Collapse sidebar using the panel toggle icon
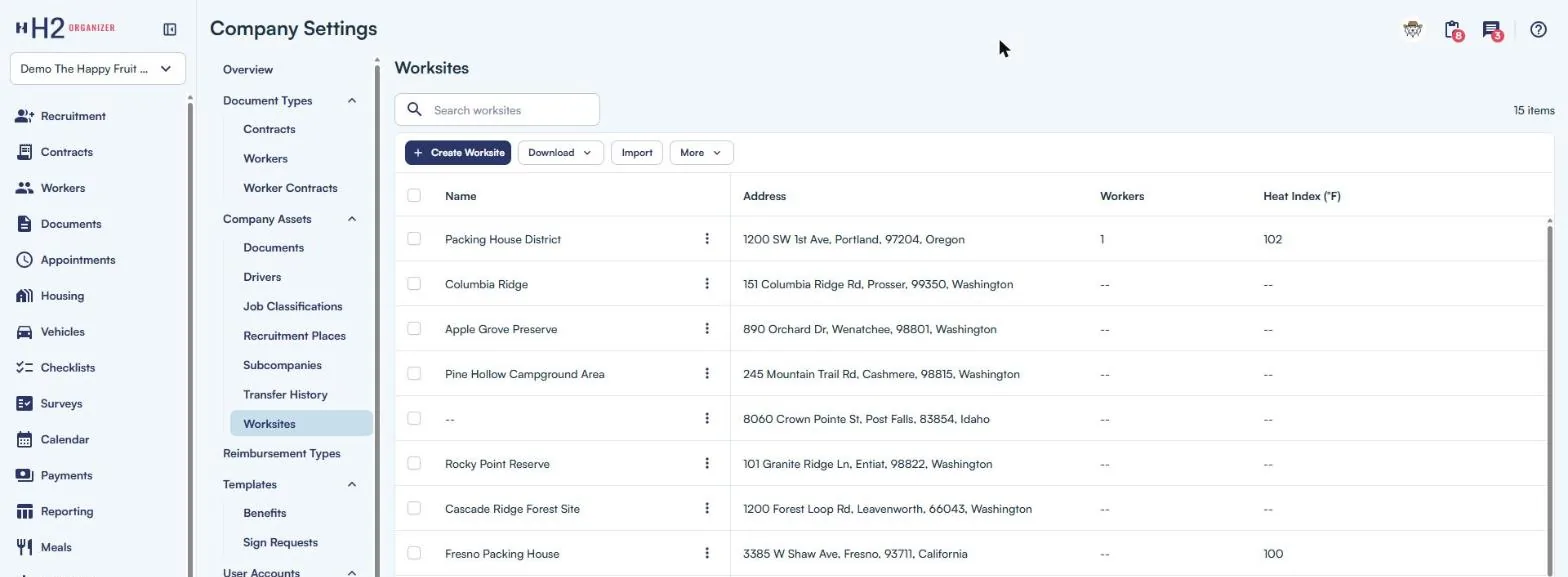Screen dimensions: 1568x577 coord(170,30)
